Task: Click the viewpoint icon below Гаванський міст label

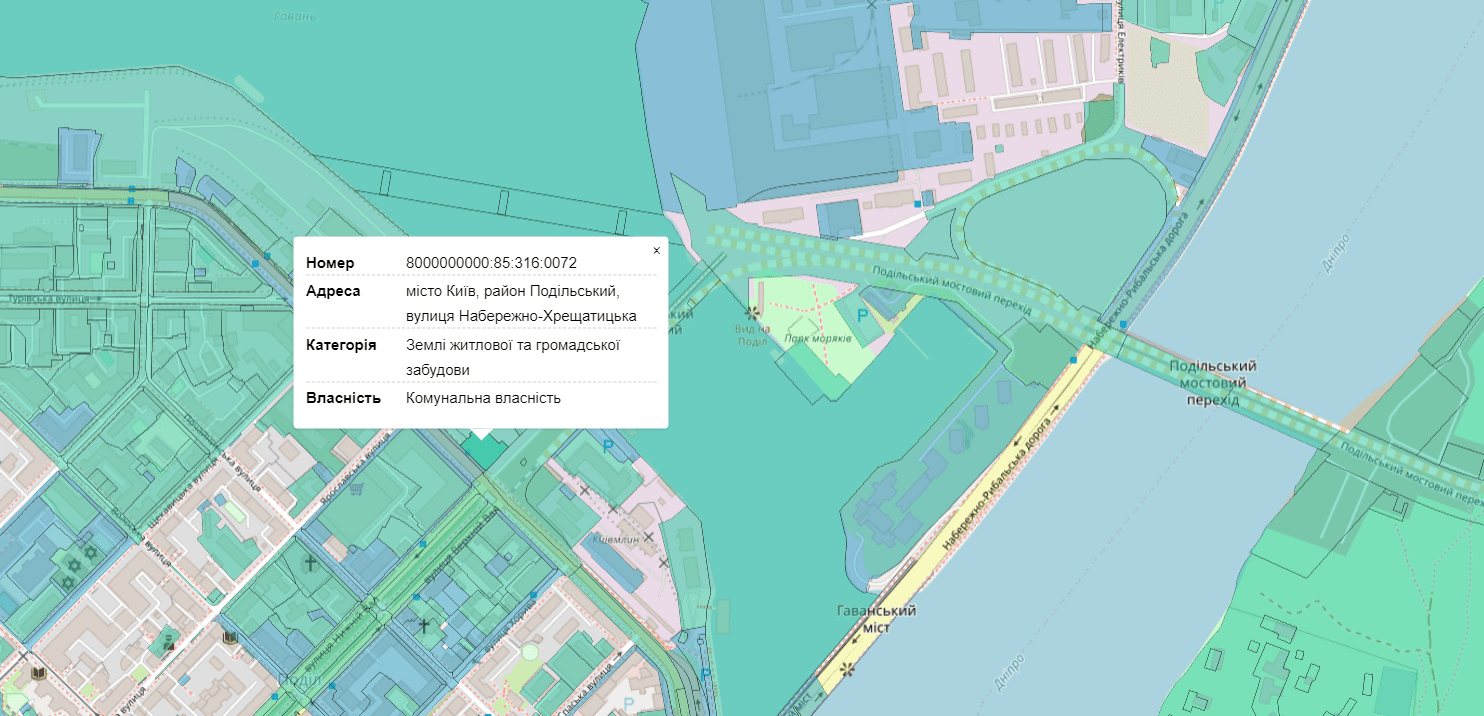Action: 848,668
